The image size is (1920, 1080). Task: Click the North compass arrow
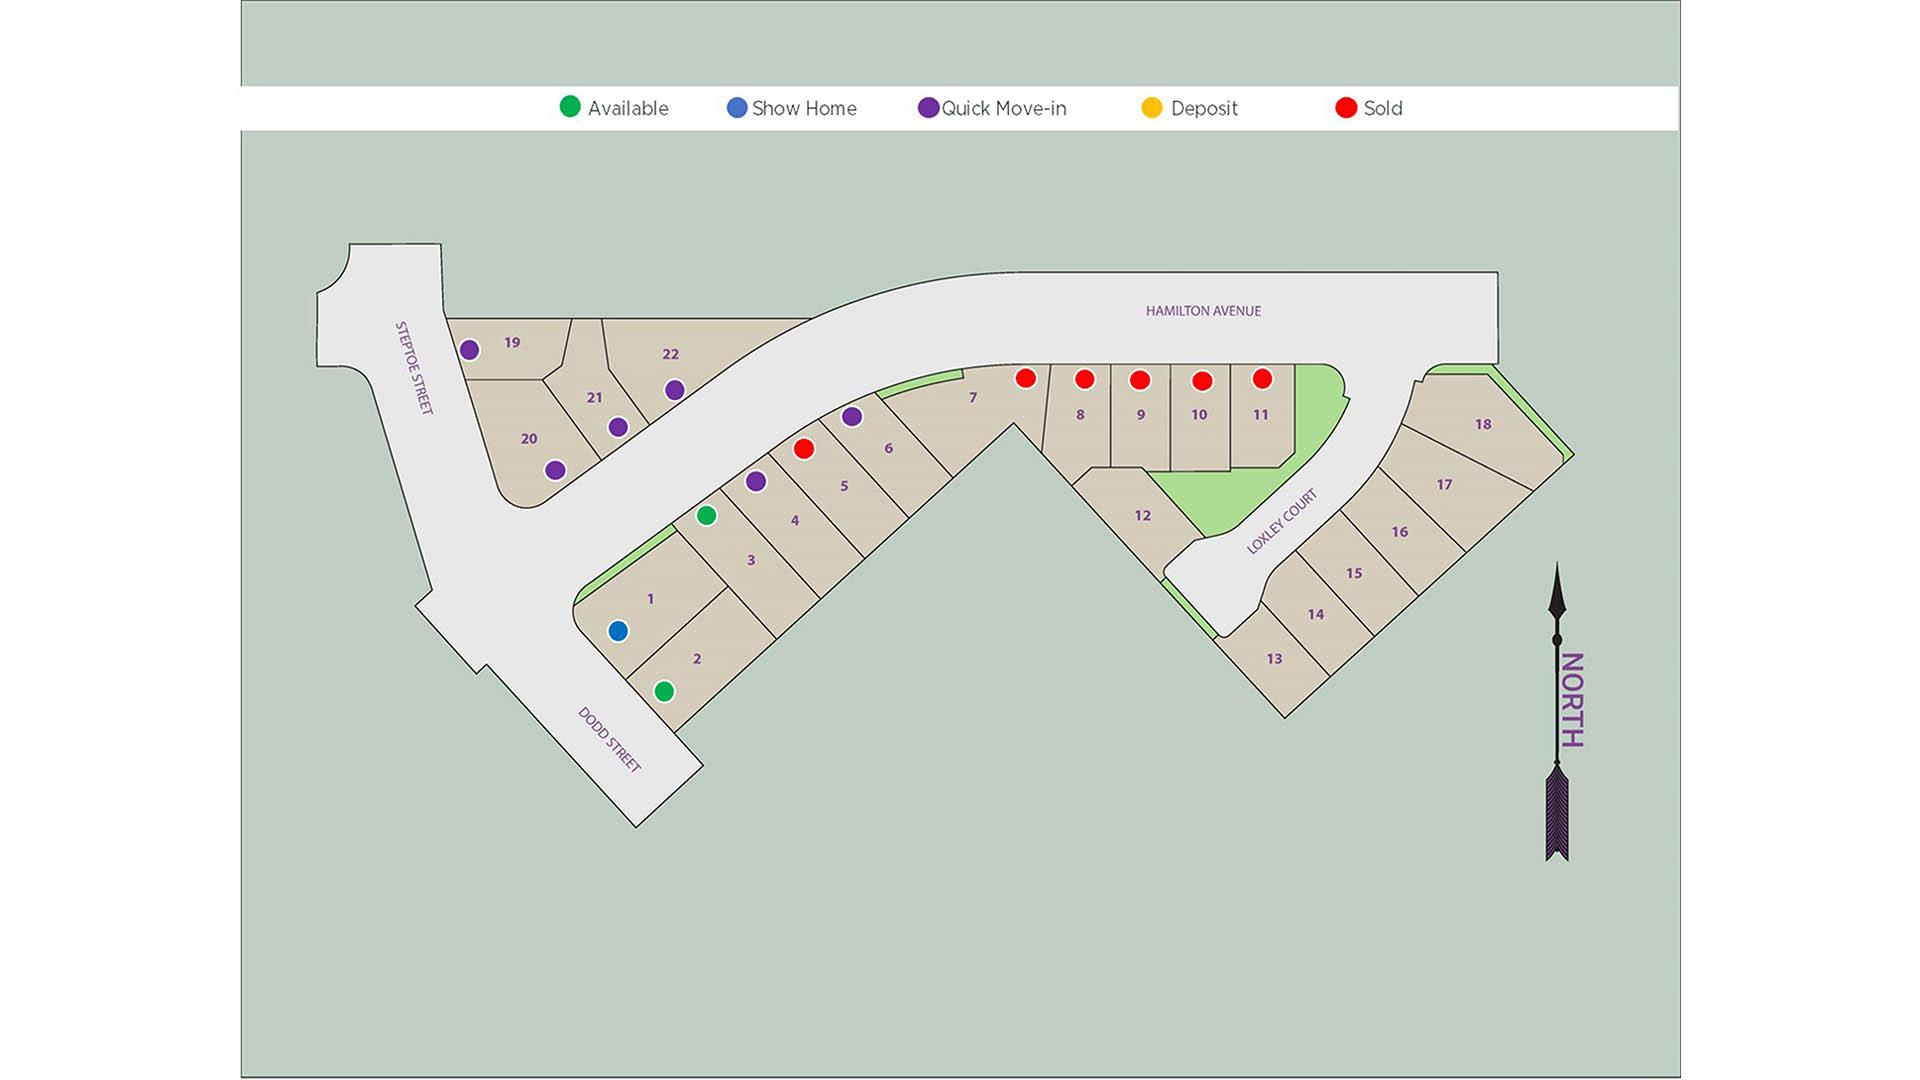pos(1557,712)
